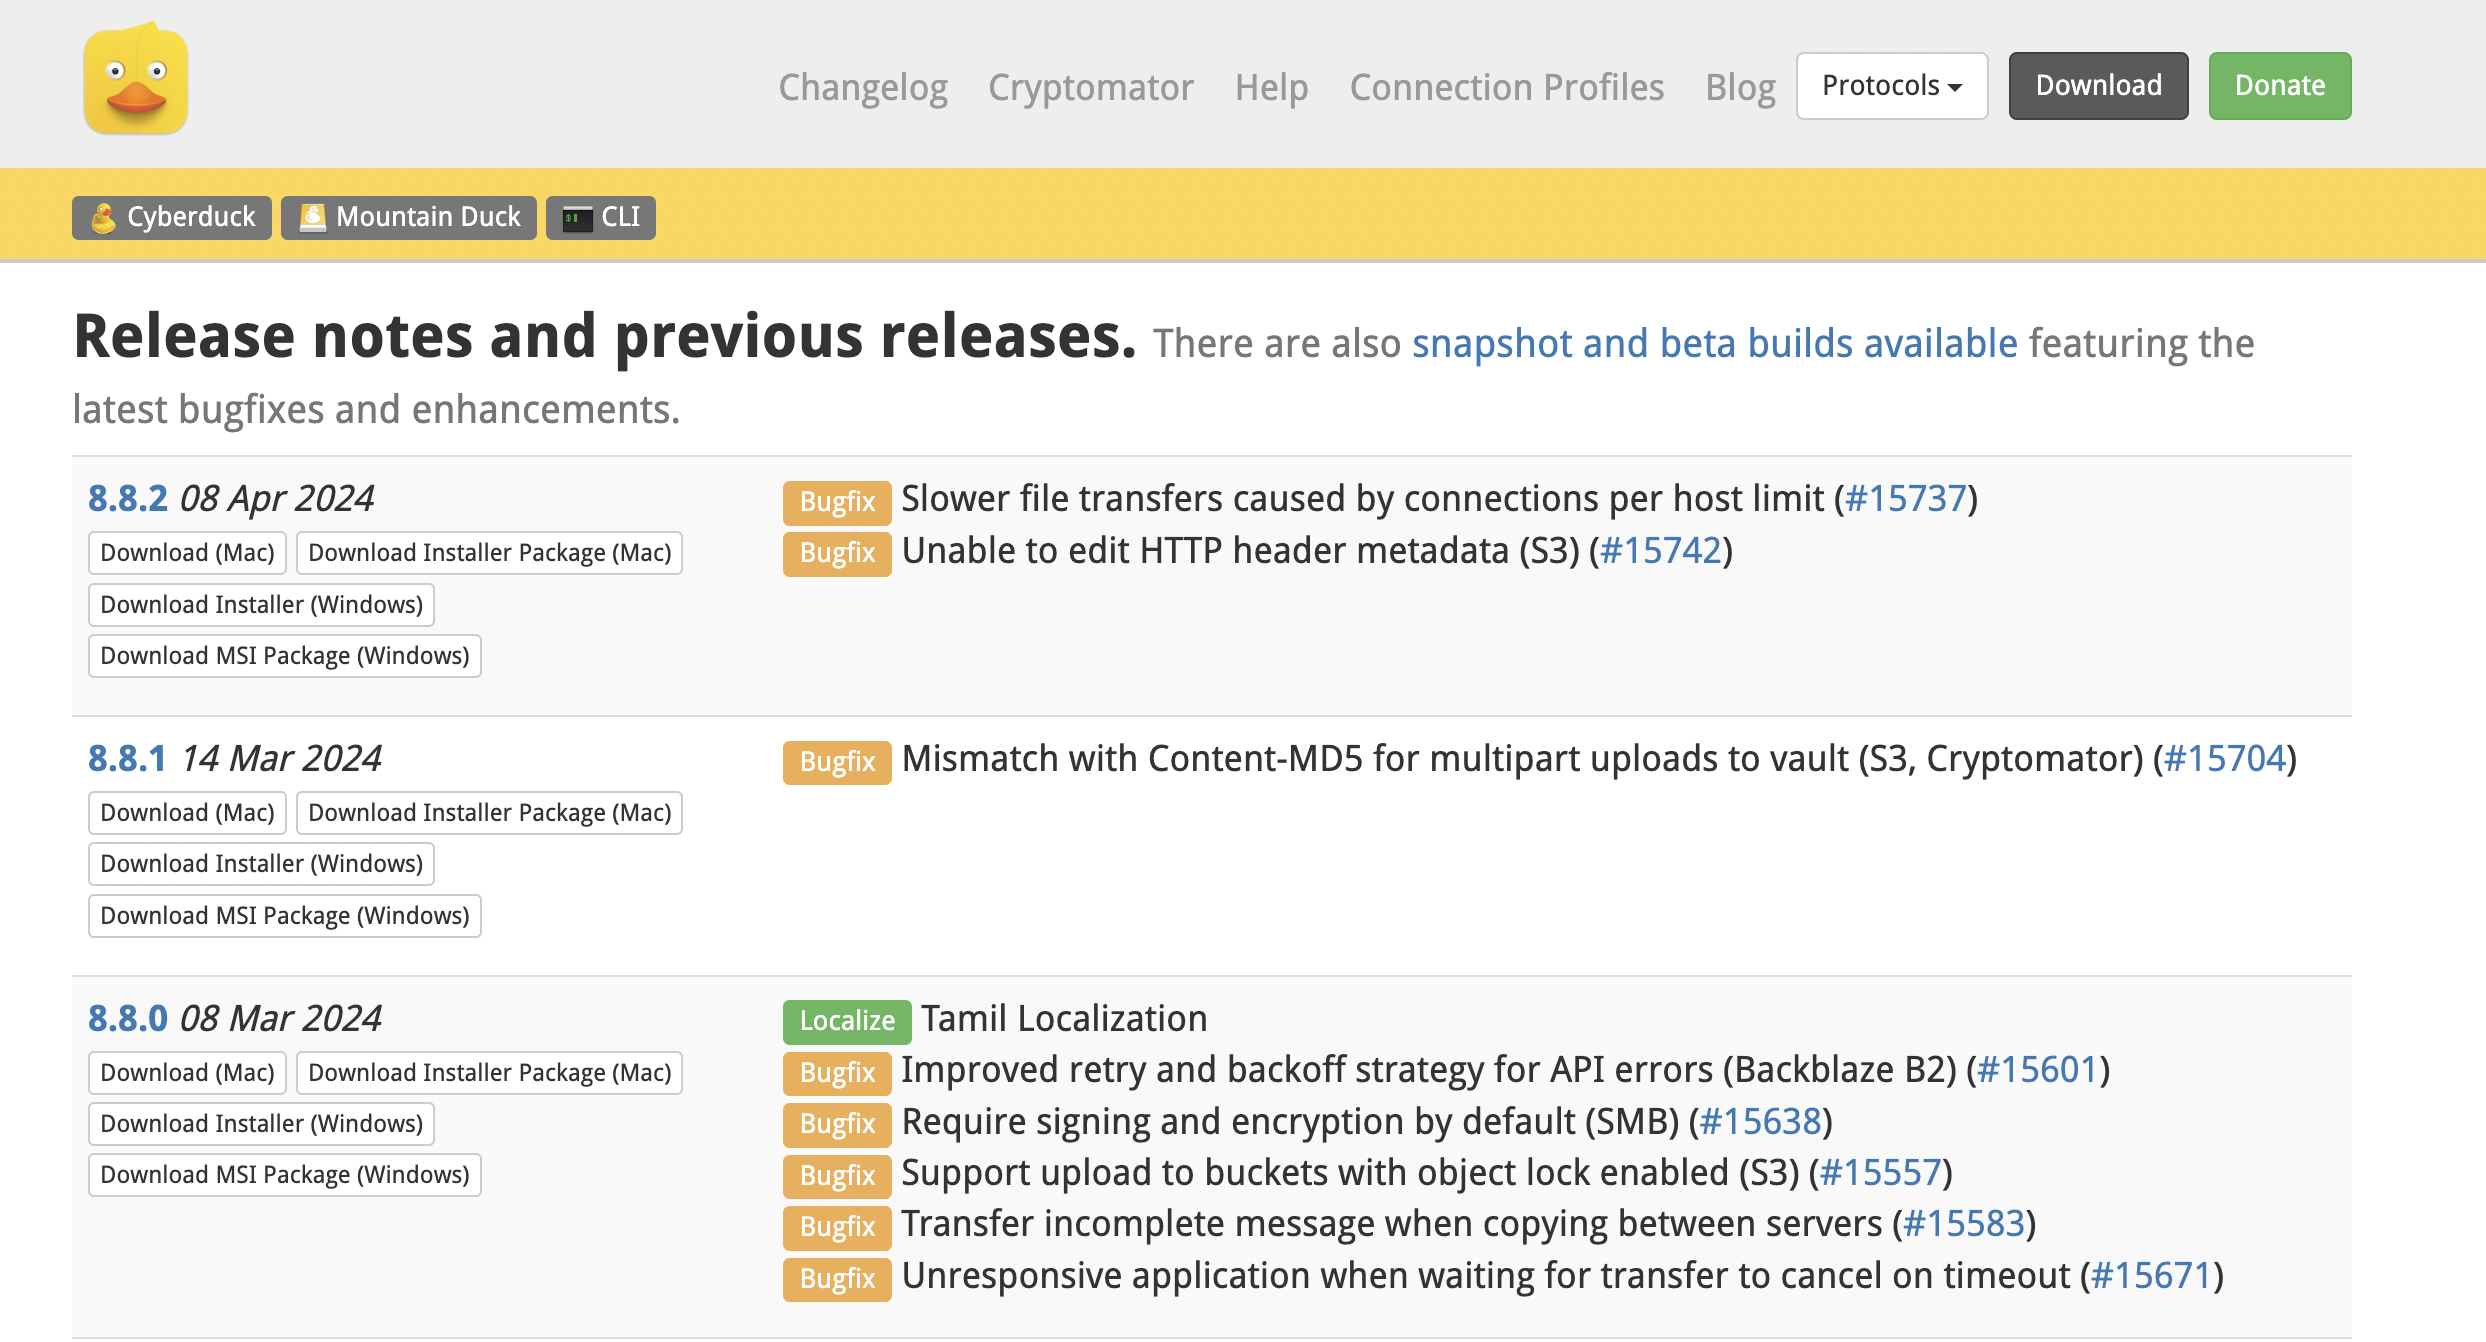The height and width of the screenshot is (1342, 2486).
Task: Click Bugfix label beside Slower file transfers
Action: pyautogui.click(x=837, y=502)
